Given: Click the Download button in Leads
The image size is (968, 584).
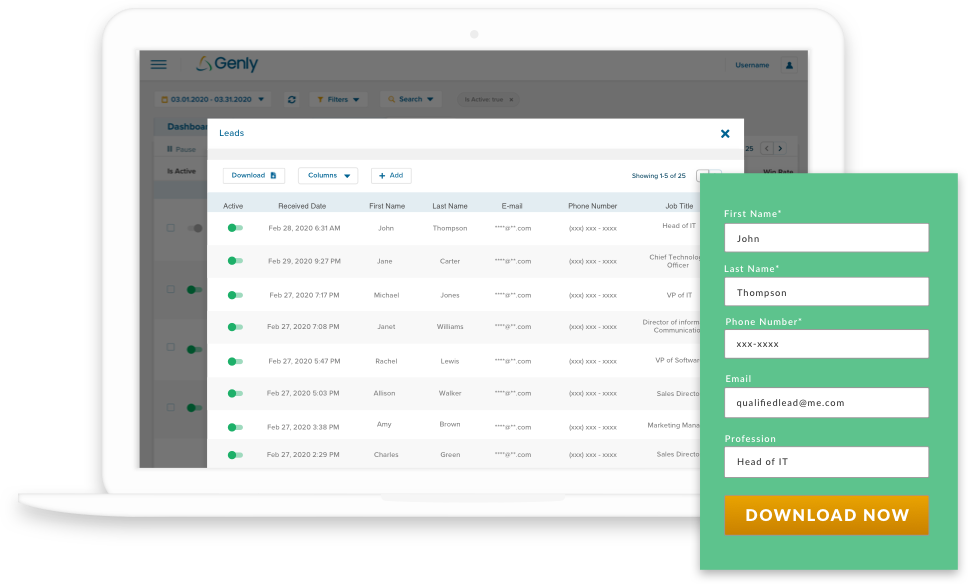Looking at the screenshot, I should tap(253, 176).
